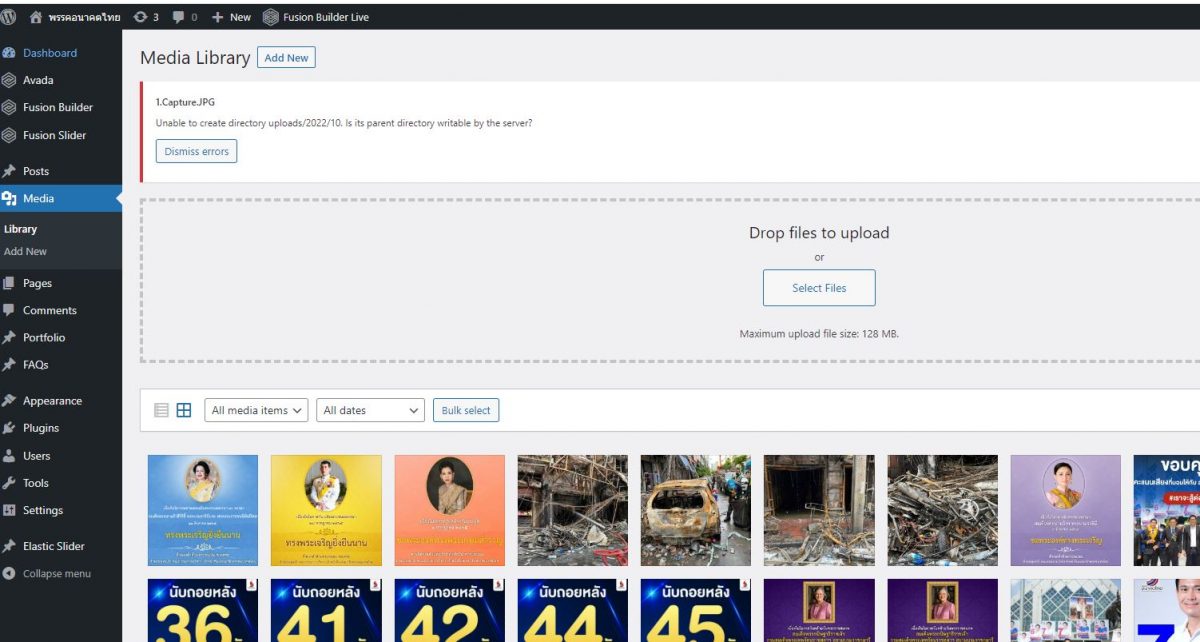Screen dimensions: 1200x642
Task: Open the comments bubble icon in admin bar
Action: coord(178,17)
